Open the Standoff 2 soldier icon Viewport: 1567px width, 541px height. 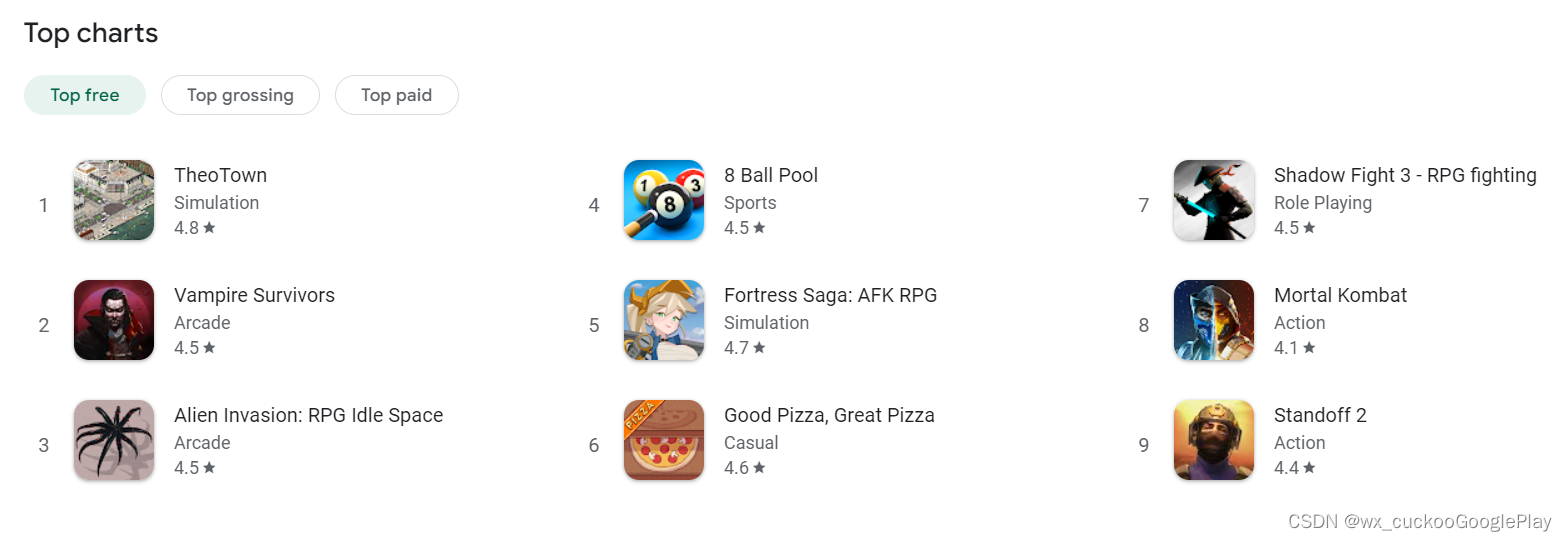tap(1214, 440)
